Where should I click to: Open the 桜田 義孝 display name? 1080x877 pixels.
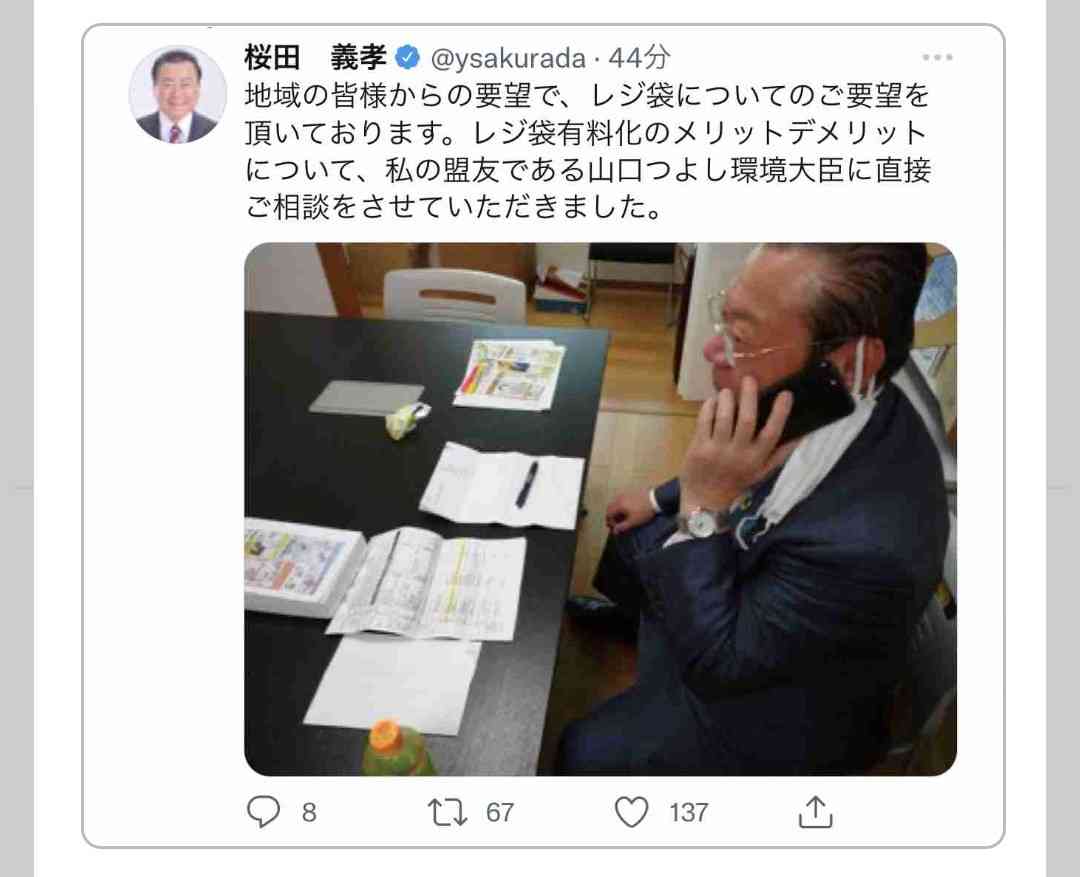pyautogui.click(x=315, y=58)
